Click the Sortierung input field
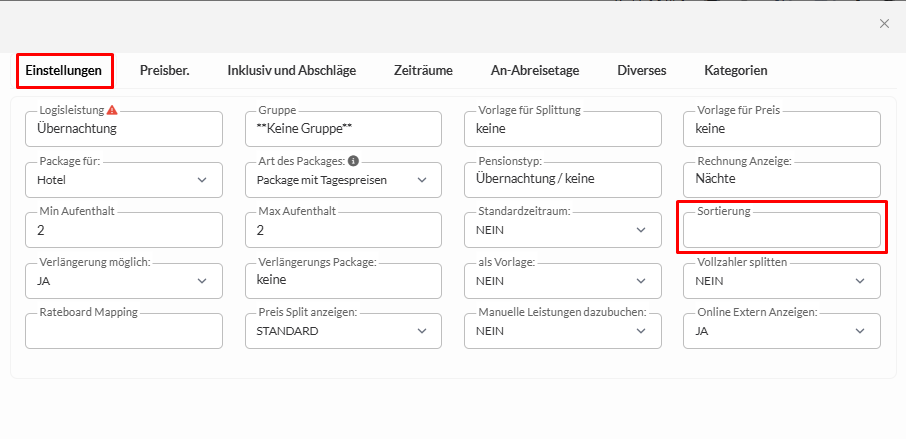Screen dimensions: 906x439 (781, 231)
